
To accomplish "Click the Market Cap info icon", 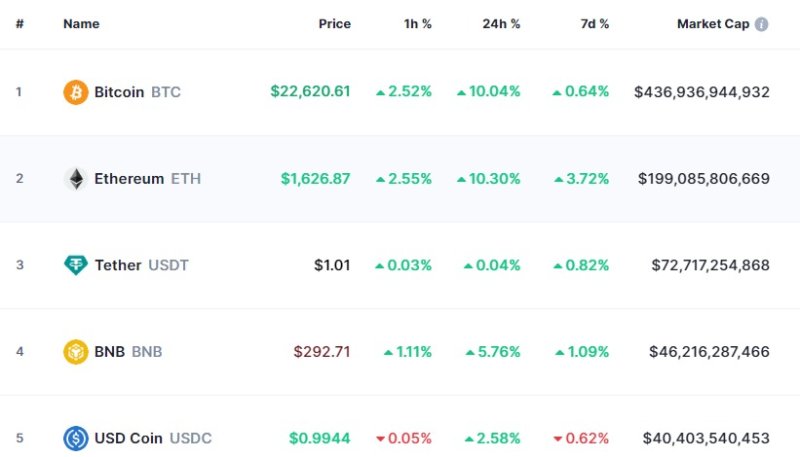I will 762,24.
